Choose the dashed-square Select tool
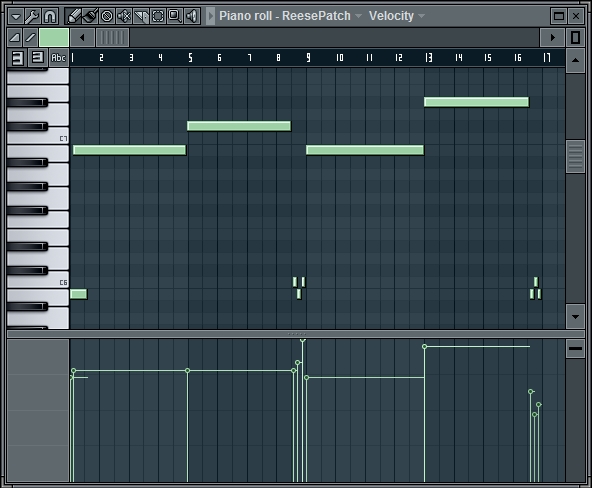This screenshot has height=488, width=592. point(158,16)
